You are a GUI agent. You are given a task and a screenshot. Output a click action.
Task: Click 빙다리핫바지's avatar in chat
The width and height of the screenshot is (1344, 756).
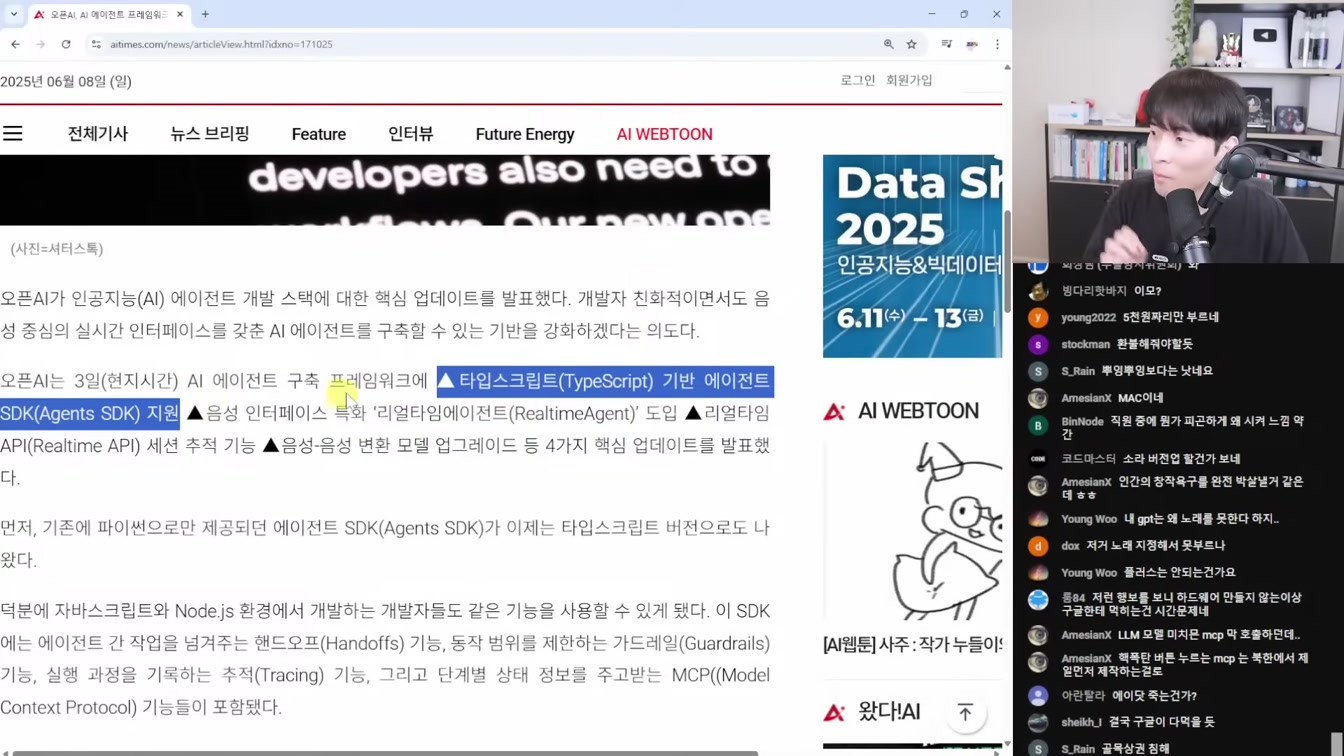coord(1038,291)
